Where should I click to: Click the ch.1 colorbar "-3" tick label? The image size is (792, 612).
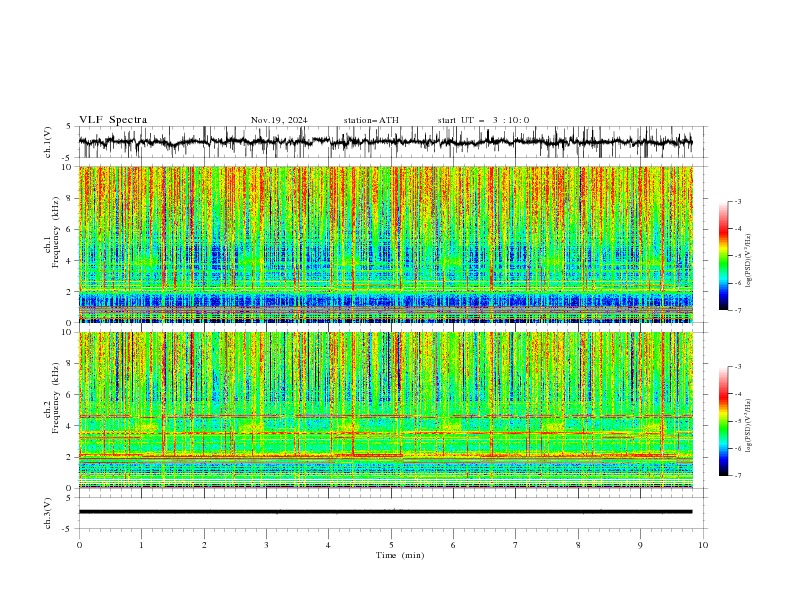pyautogui.click(x=738, y=201)
